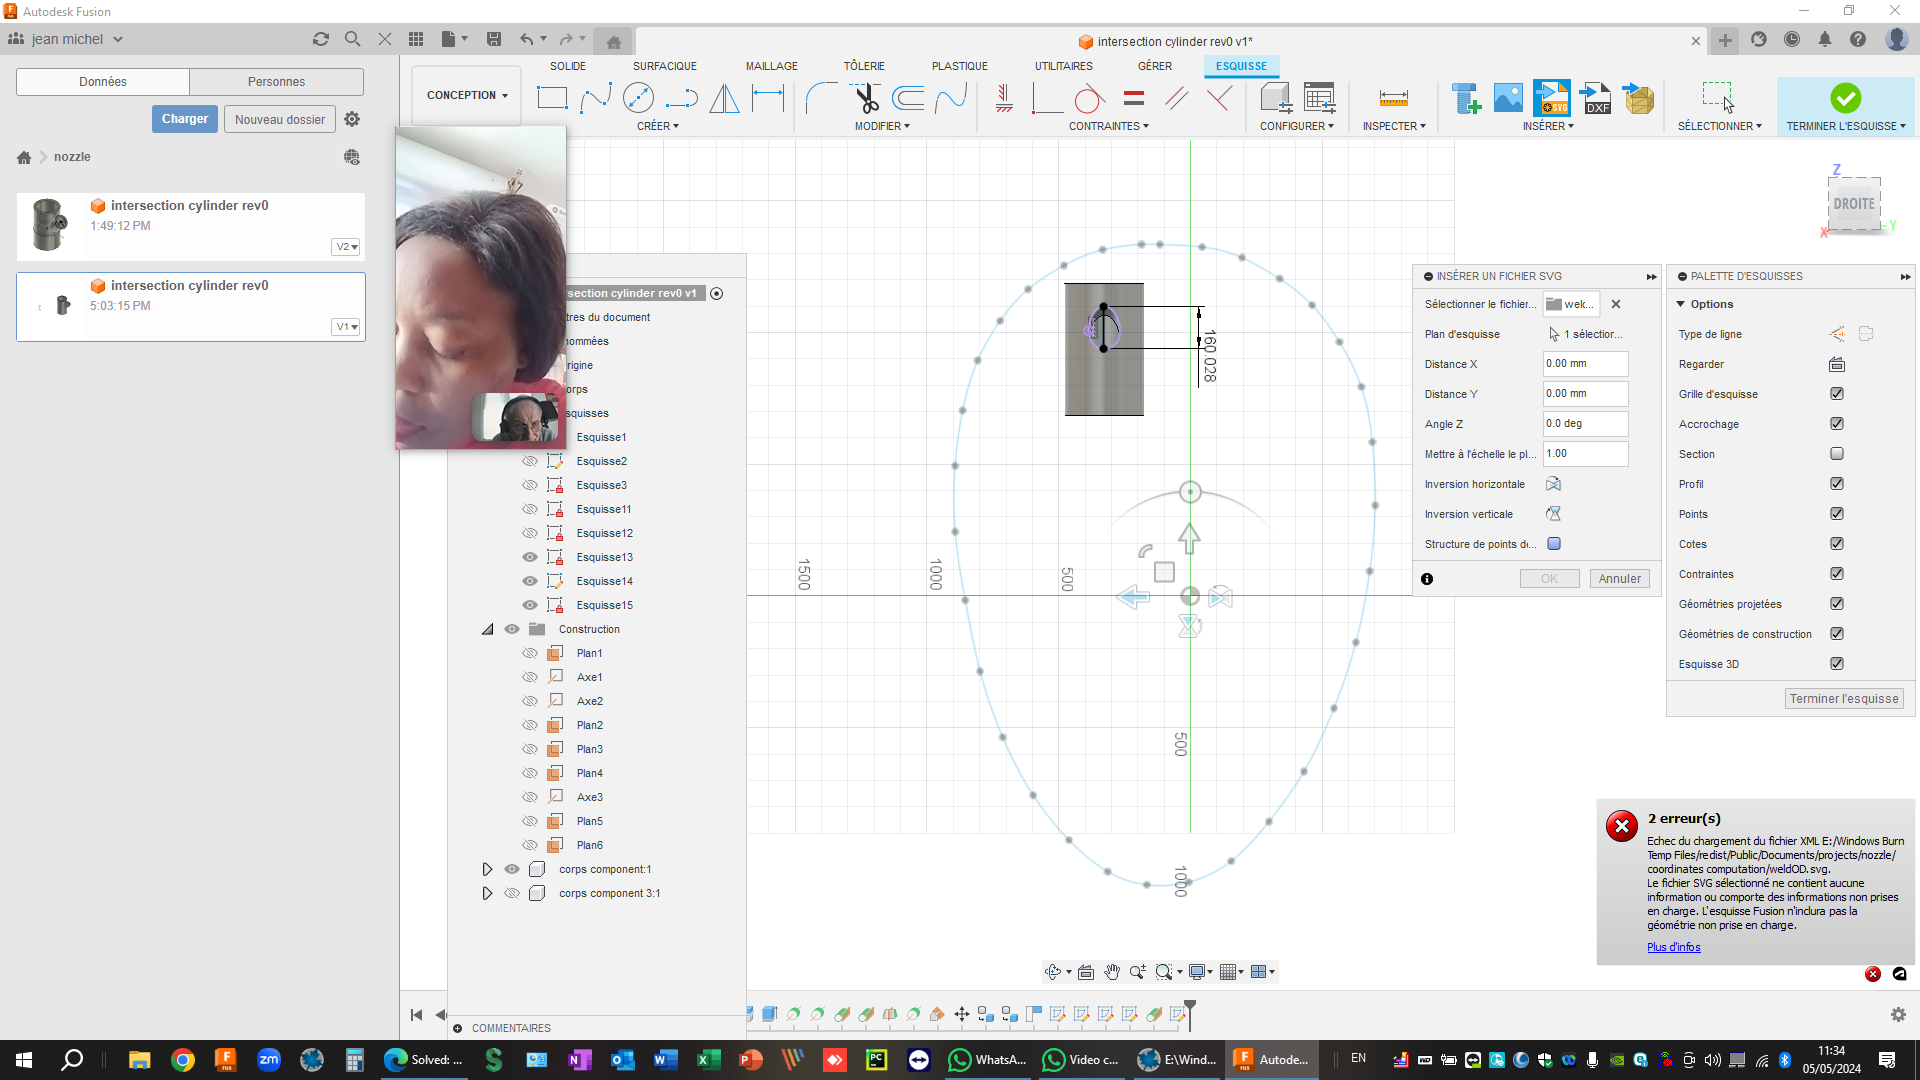Click the Annuler button in SVG dialog
1920x1080 pixels.
pyautogui.click(x=1619, y=578)
